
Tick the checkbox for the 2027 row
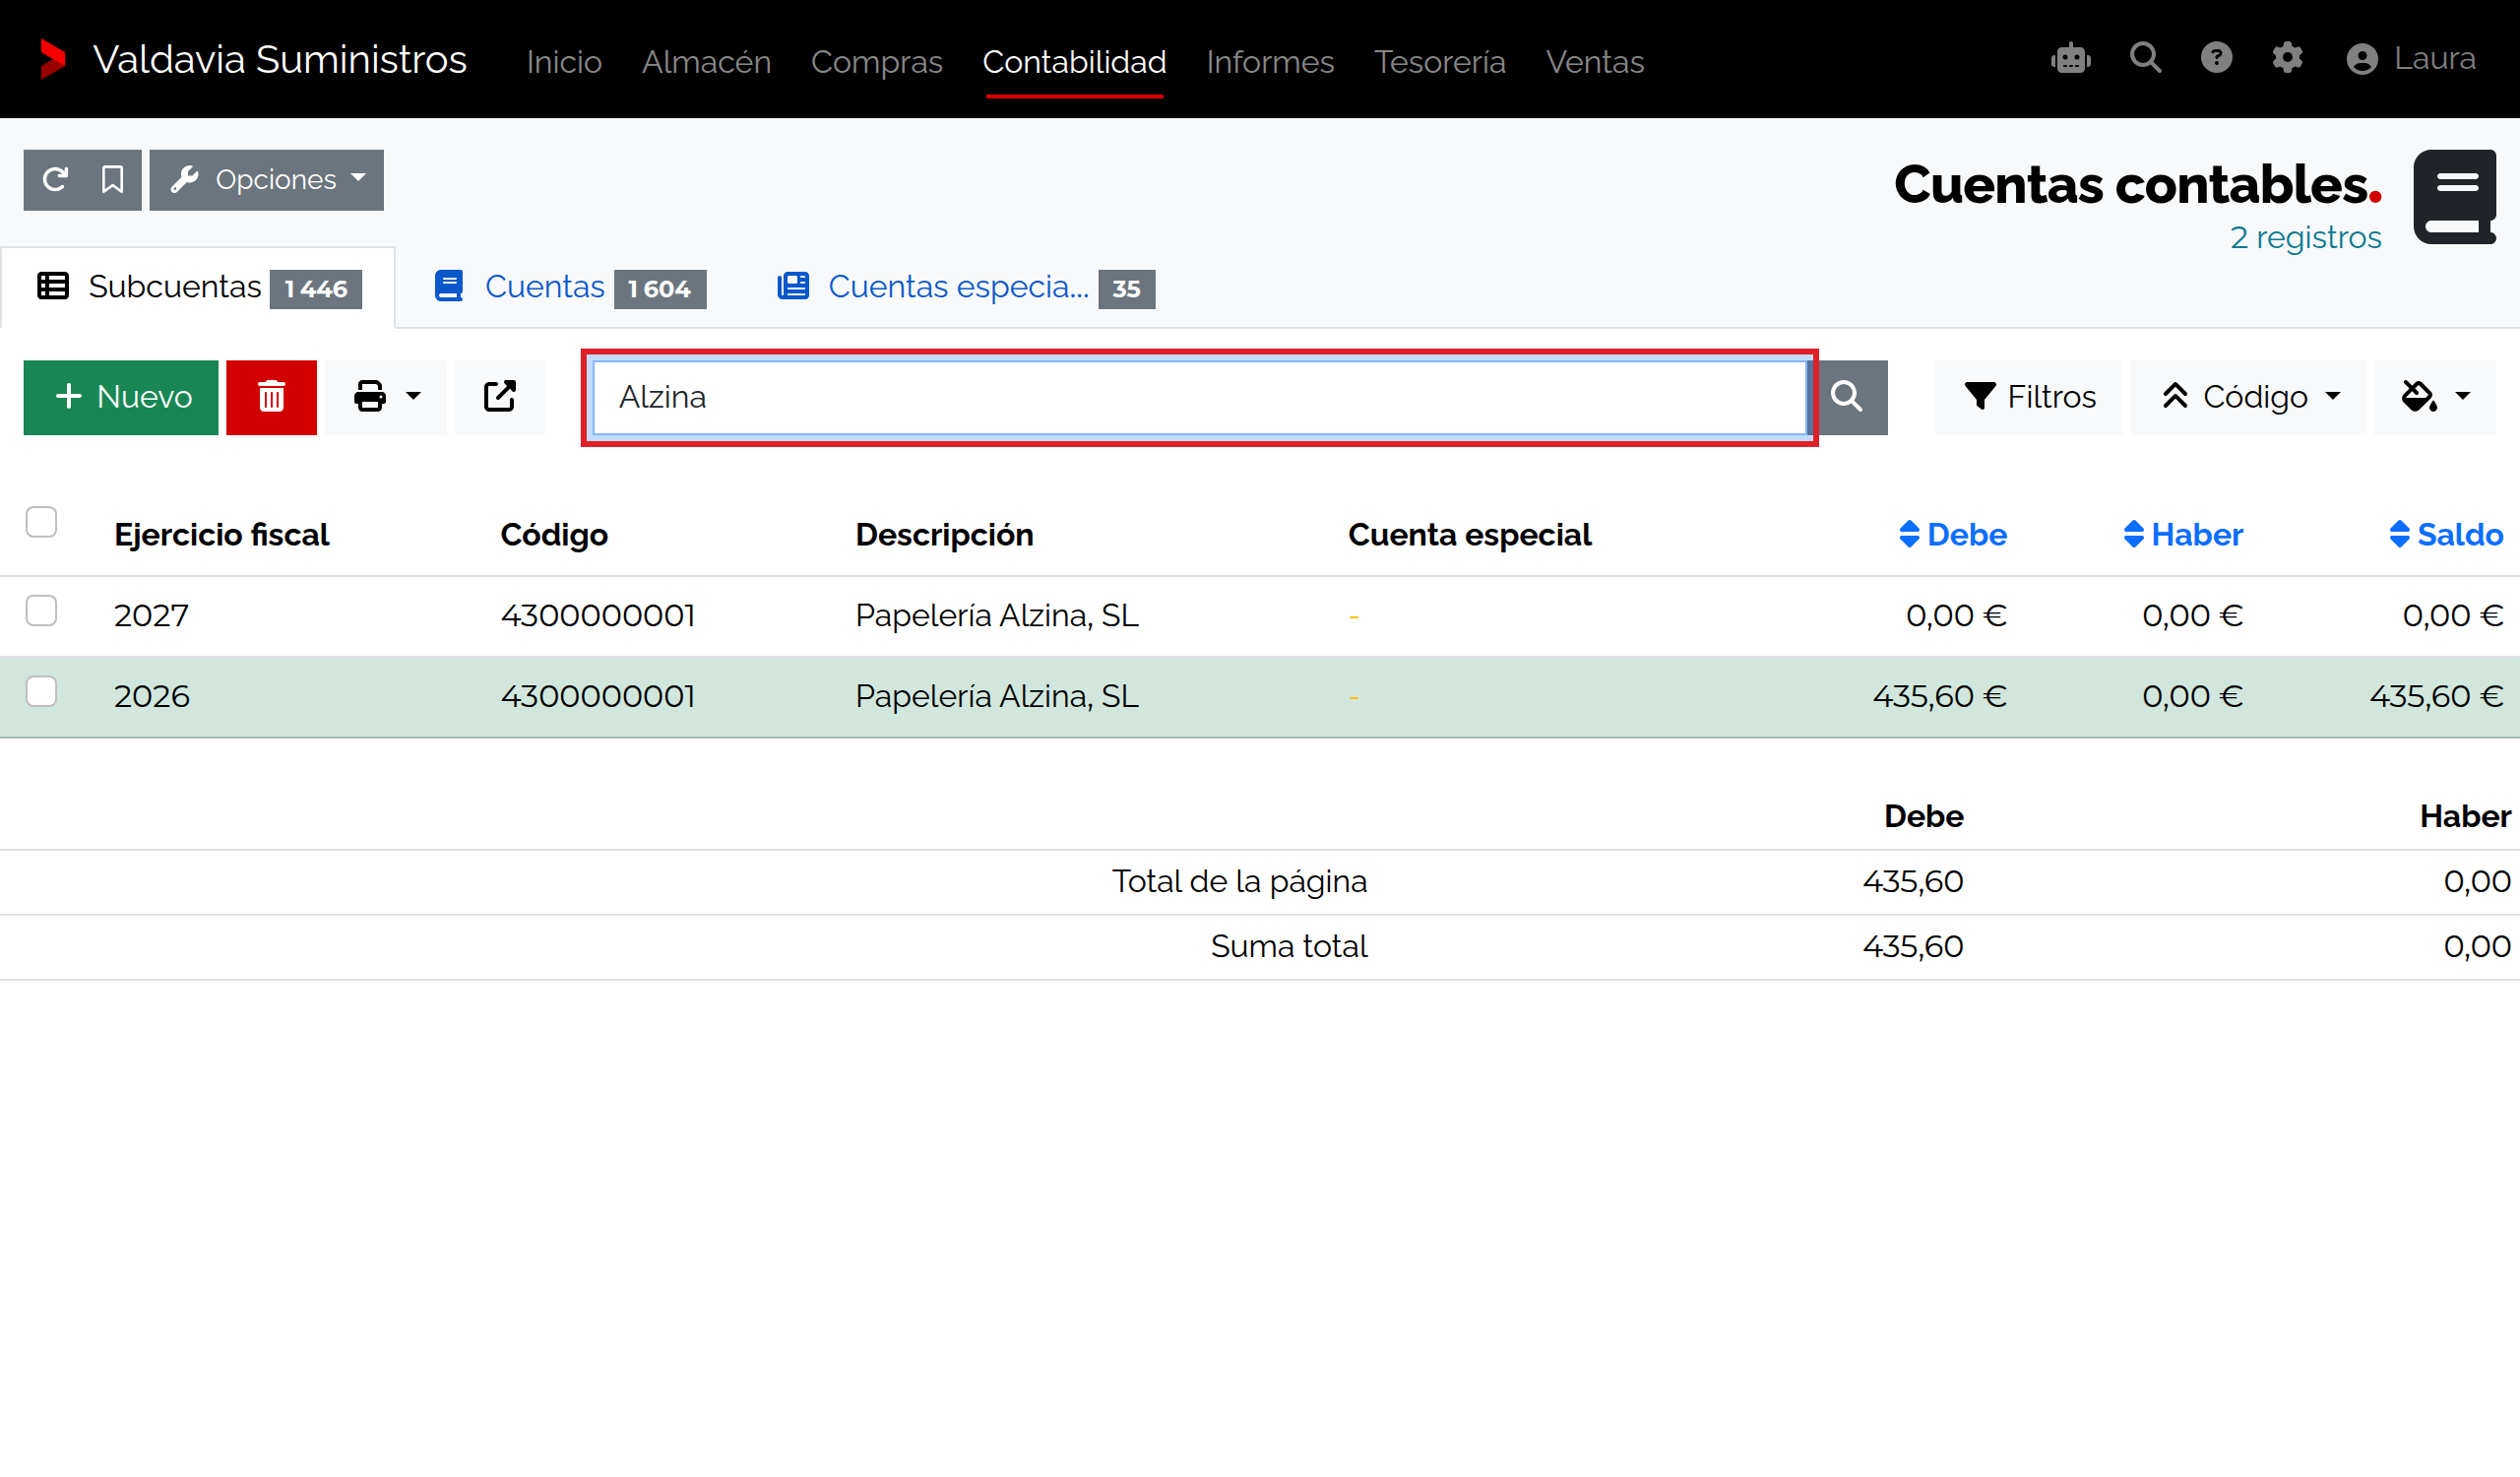point(41,610)
